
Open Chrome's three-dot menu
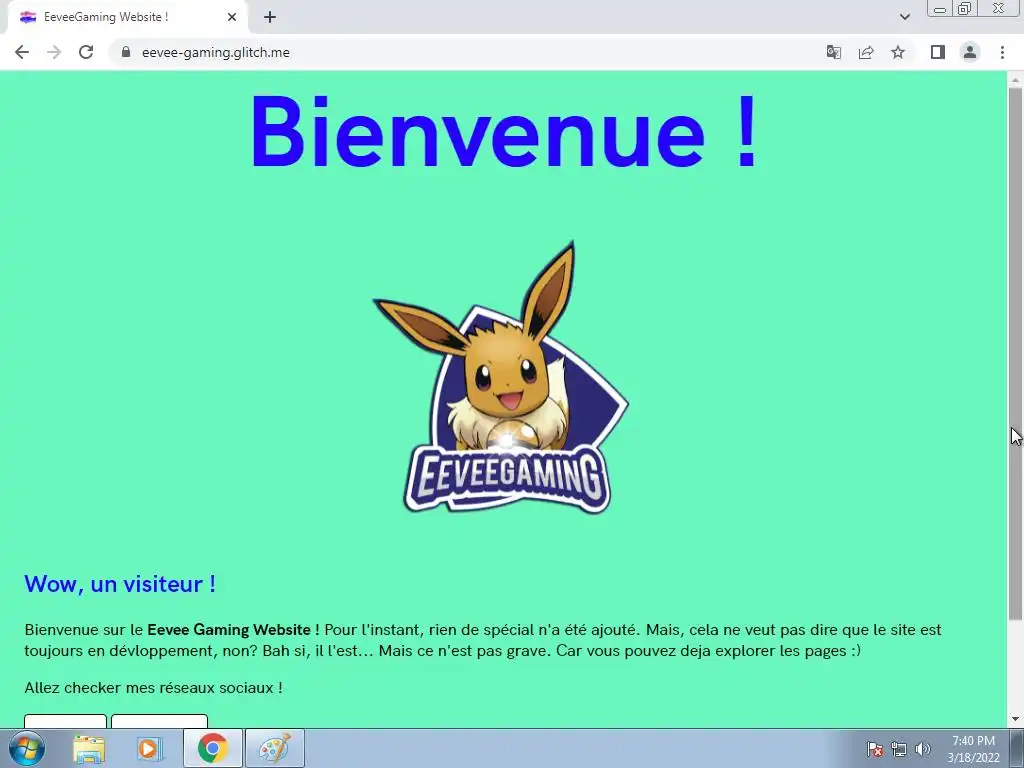[1002, 52]
